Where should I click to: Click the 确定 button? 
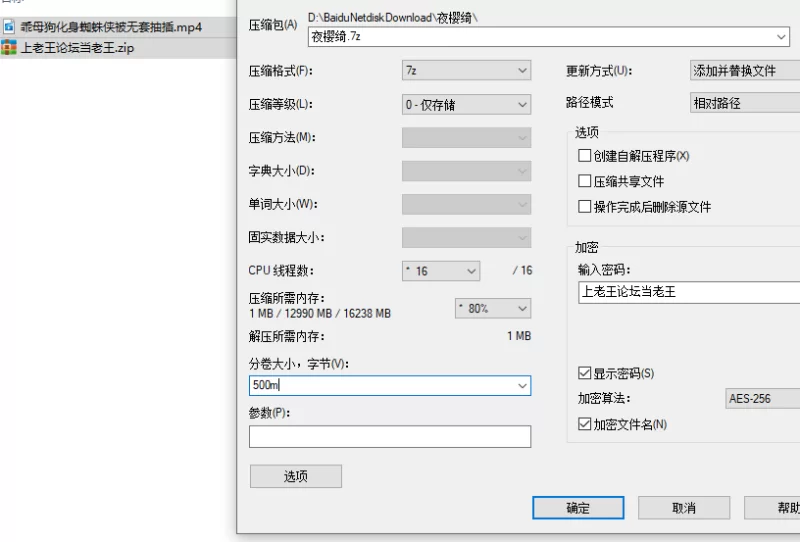[x=578, y=508]
